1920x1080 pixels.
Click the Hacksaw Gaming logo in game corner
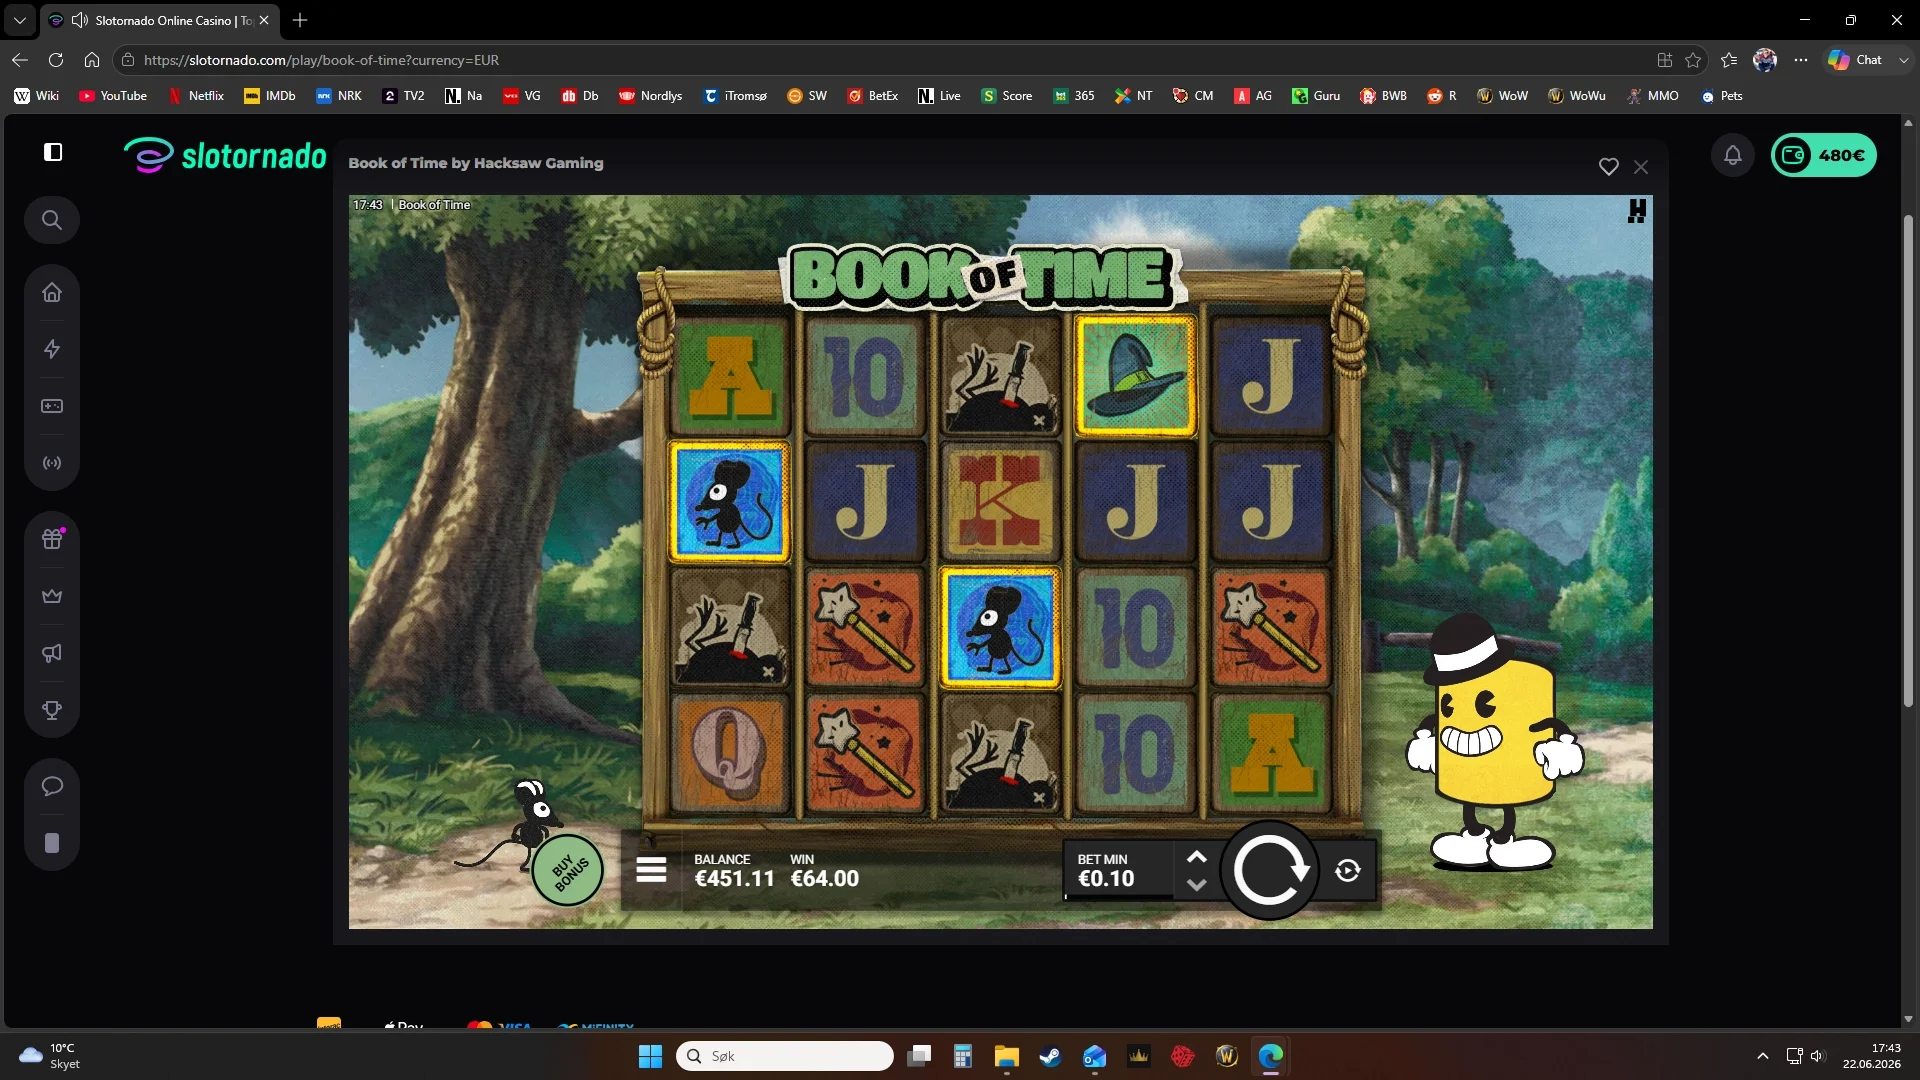(1637, 211)
